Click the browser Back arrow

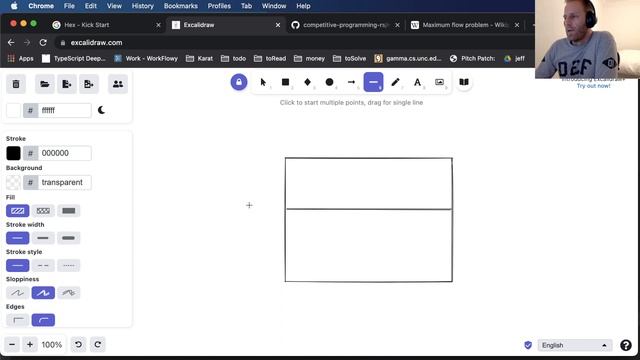pos(11,42)
